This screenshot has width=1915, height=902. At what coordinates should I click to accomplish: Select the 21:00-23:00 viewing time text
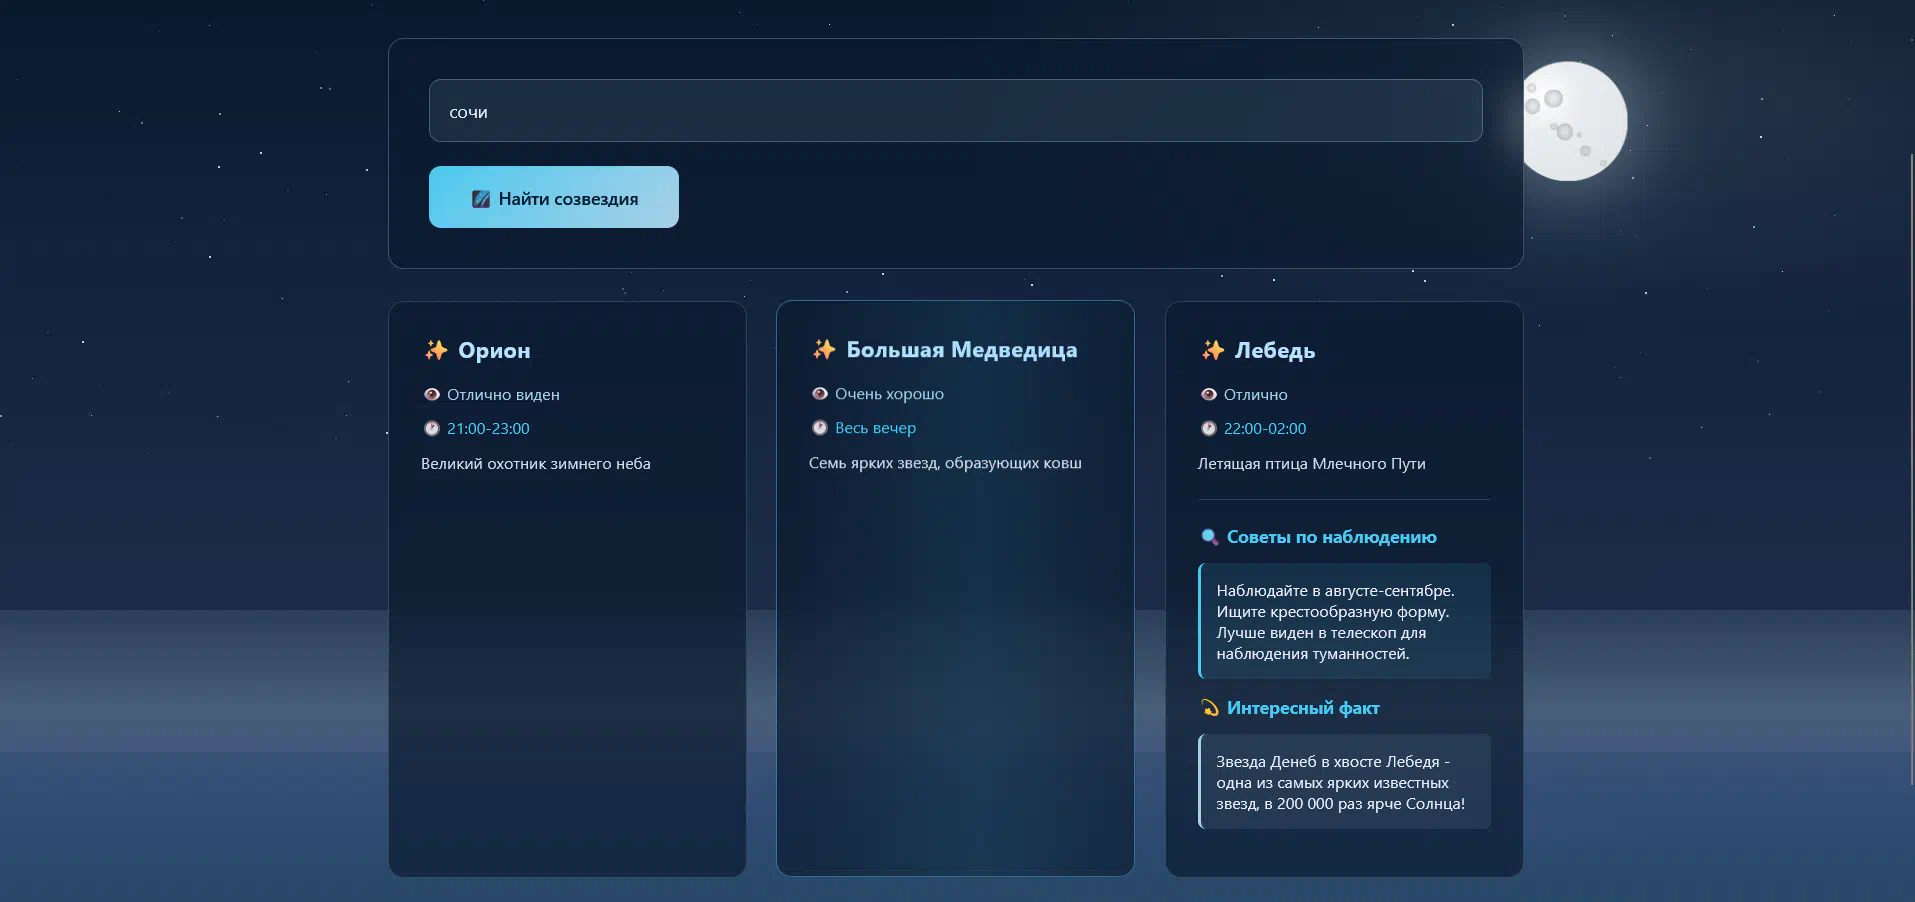pos(488,429)
